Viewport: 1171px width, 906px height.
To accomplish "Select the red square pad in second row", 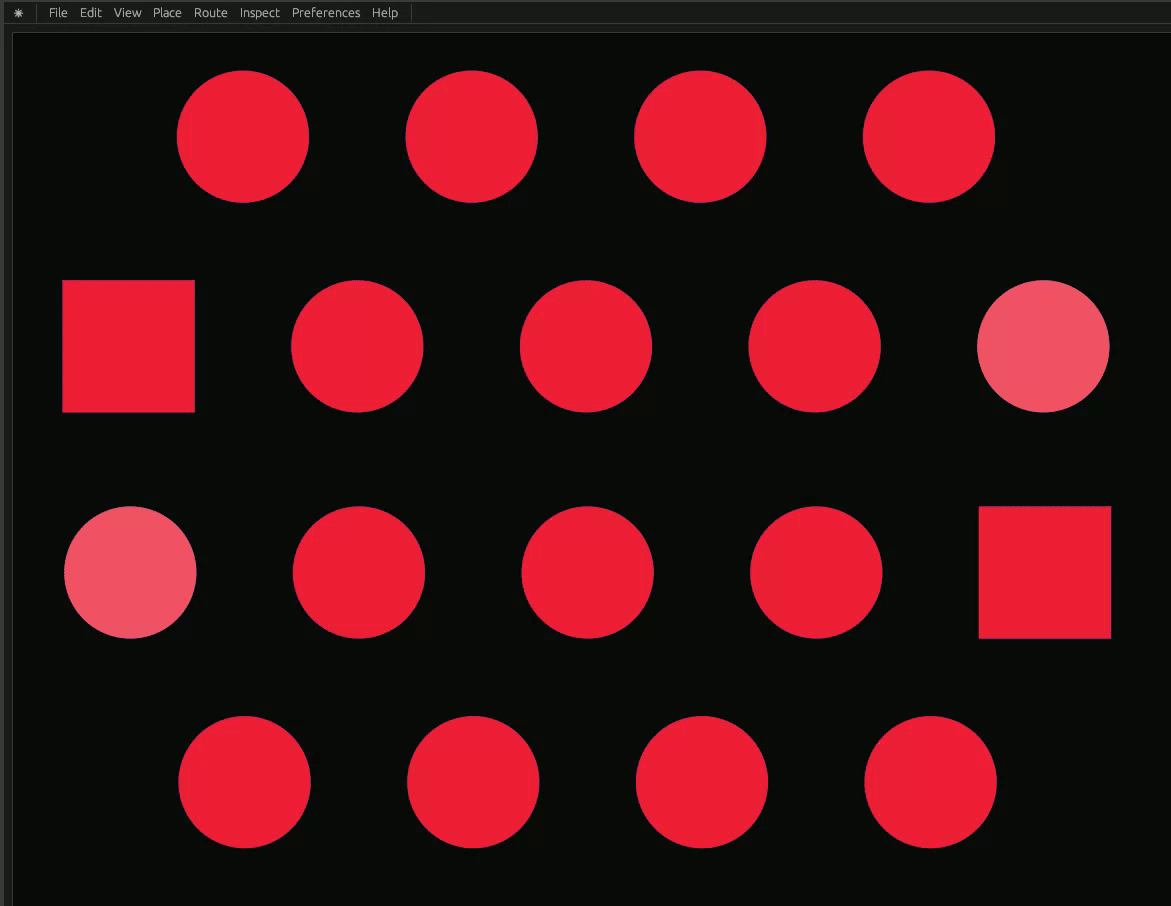I will point(128,346).
